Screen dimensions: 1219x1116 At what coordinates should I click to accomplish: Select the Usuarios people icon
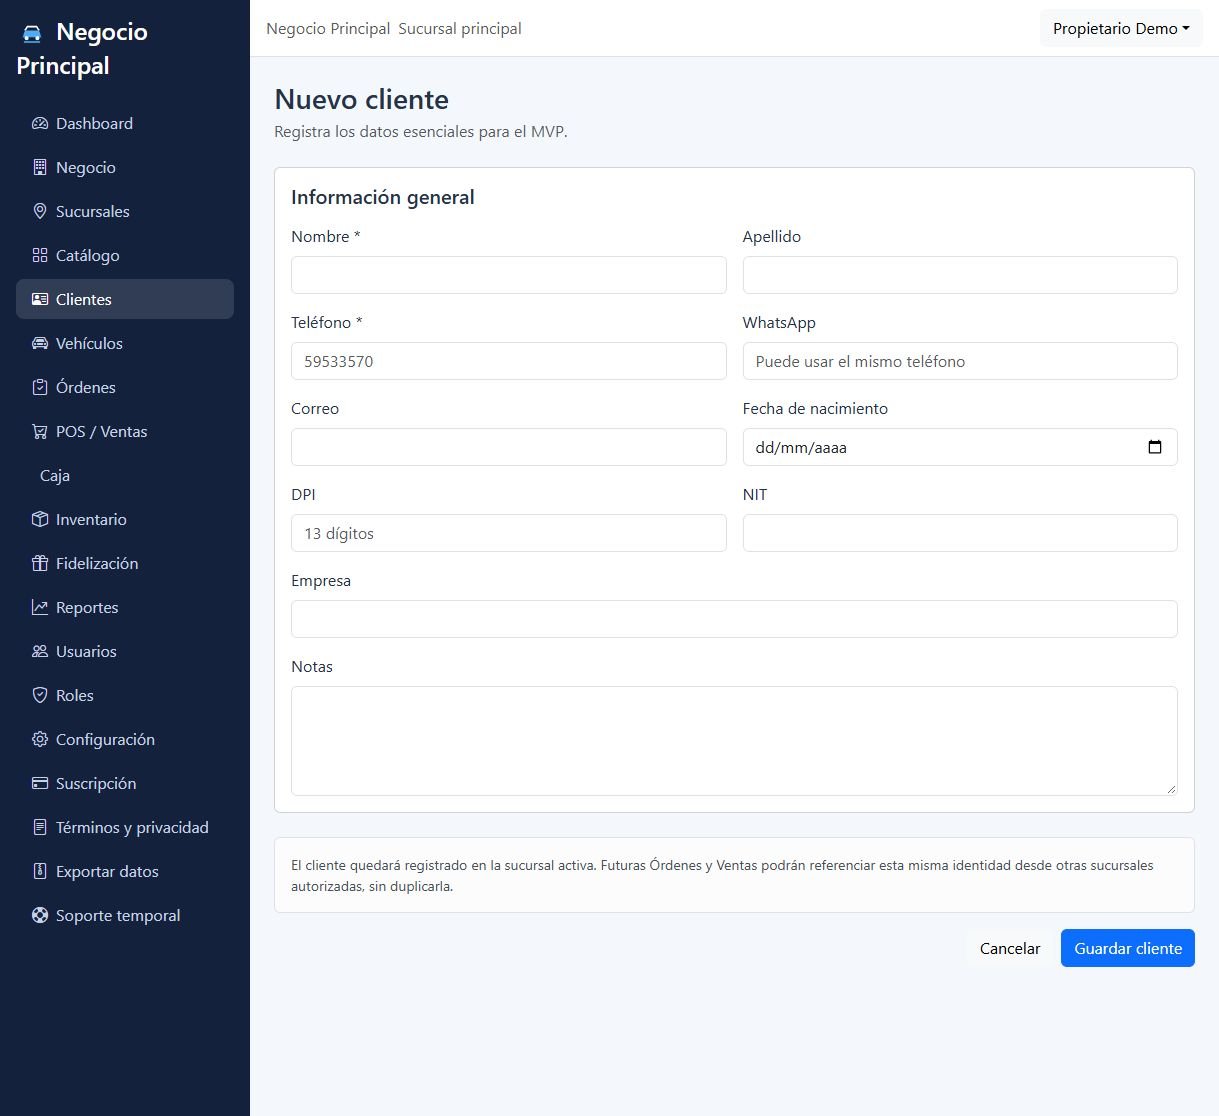40,652
